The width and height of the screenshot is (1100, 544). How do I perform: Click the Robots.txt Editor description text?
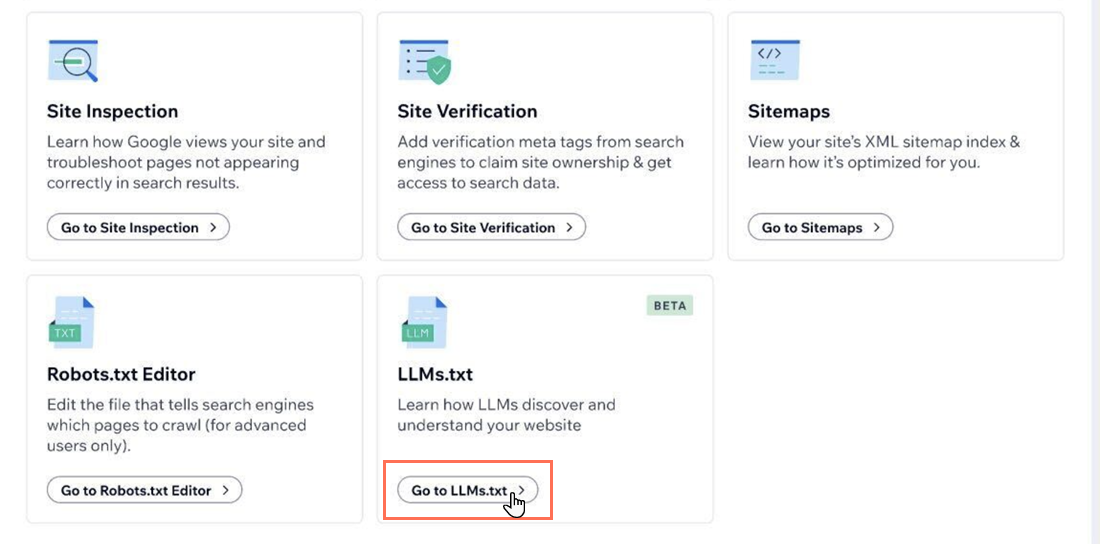(180, 425)
